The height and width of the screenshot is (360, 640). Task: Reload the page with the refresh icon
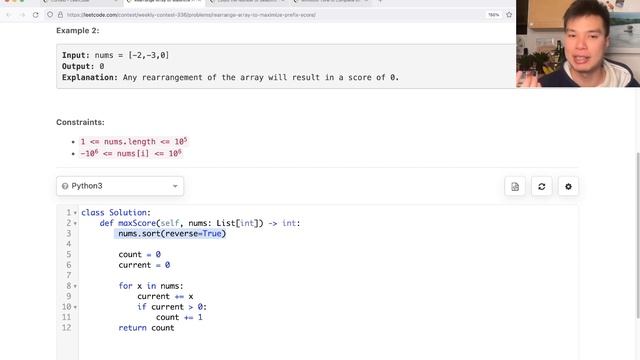click(36, 15)
